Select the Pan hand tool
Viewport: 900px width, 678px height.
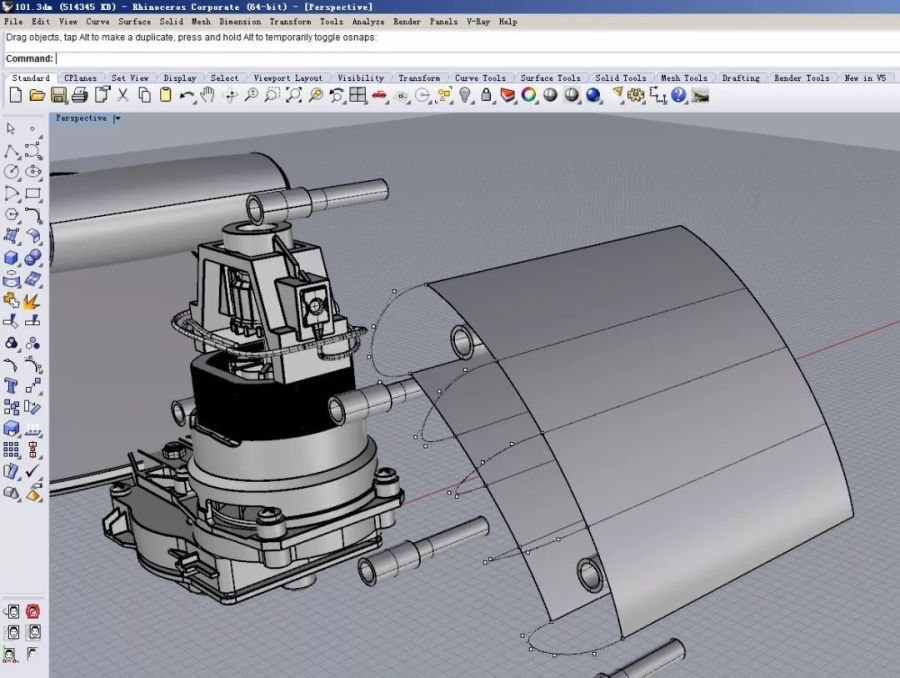[208, 95]
